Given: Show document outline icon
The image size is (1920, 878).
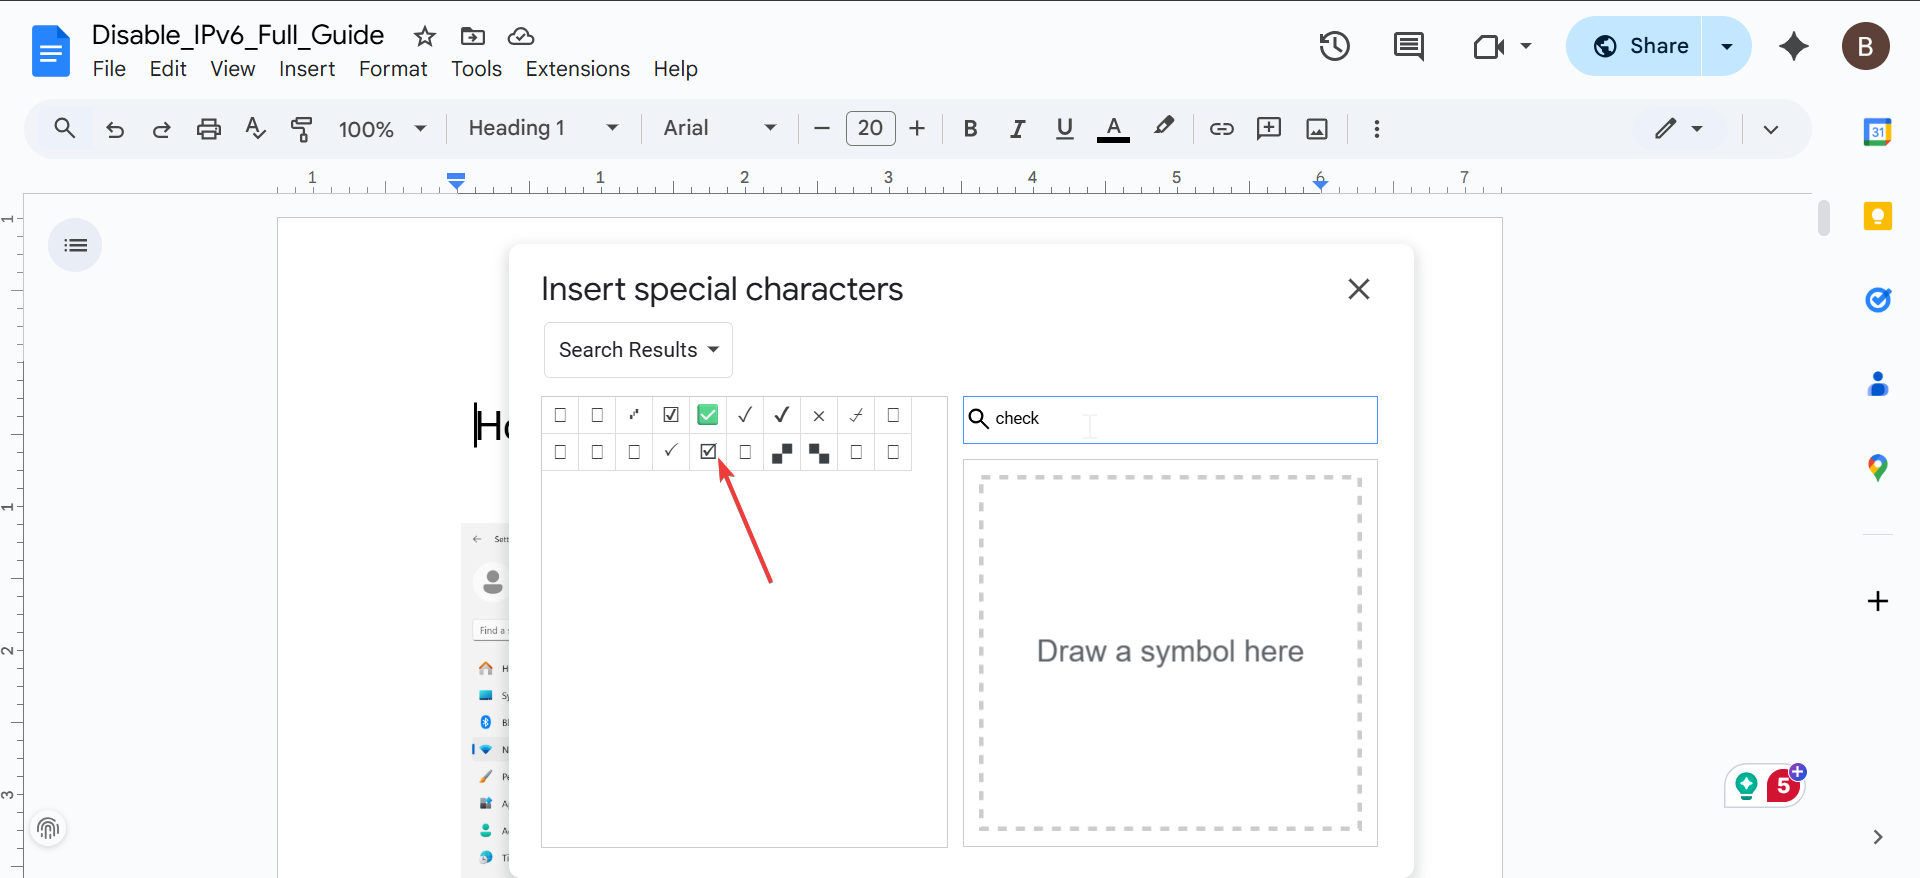Looking at the screenshot, I should point(75,245).
